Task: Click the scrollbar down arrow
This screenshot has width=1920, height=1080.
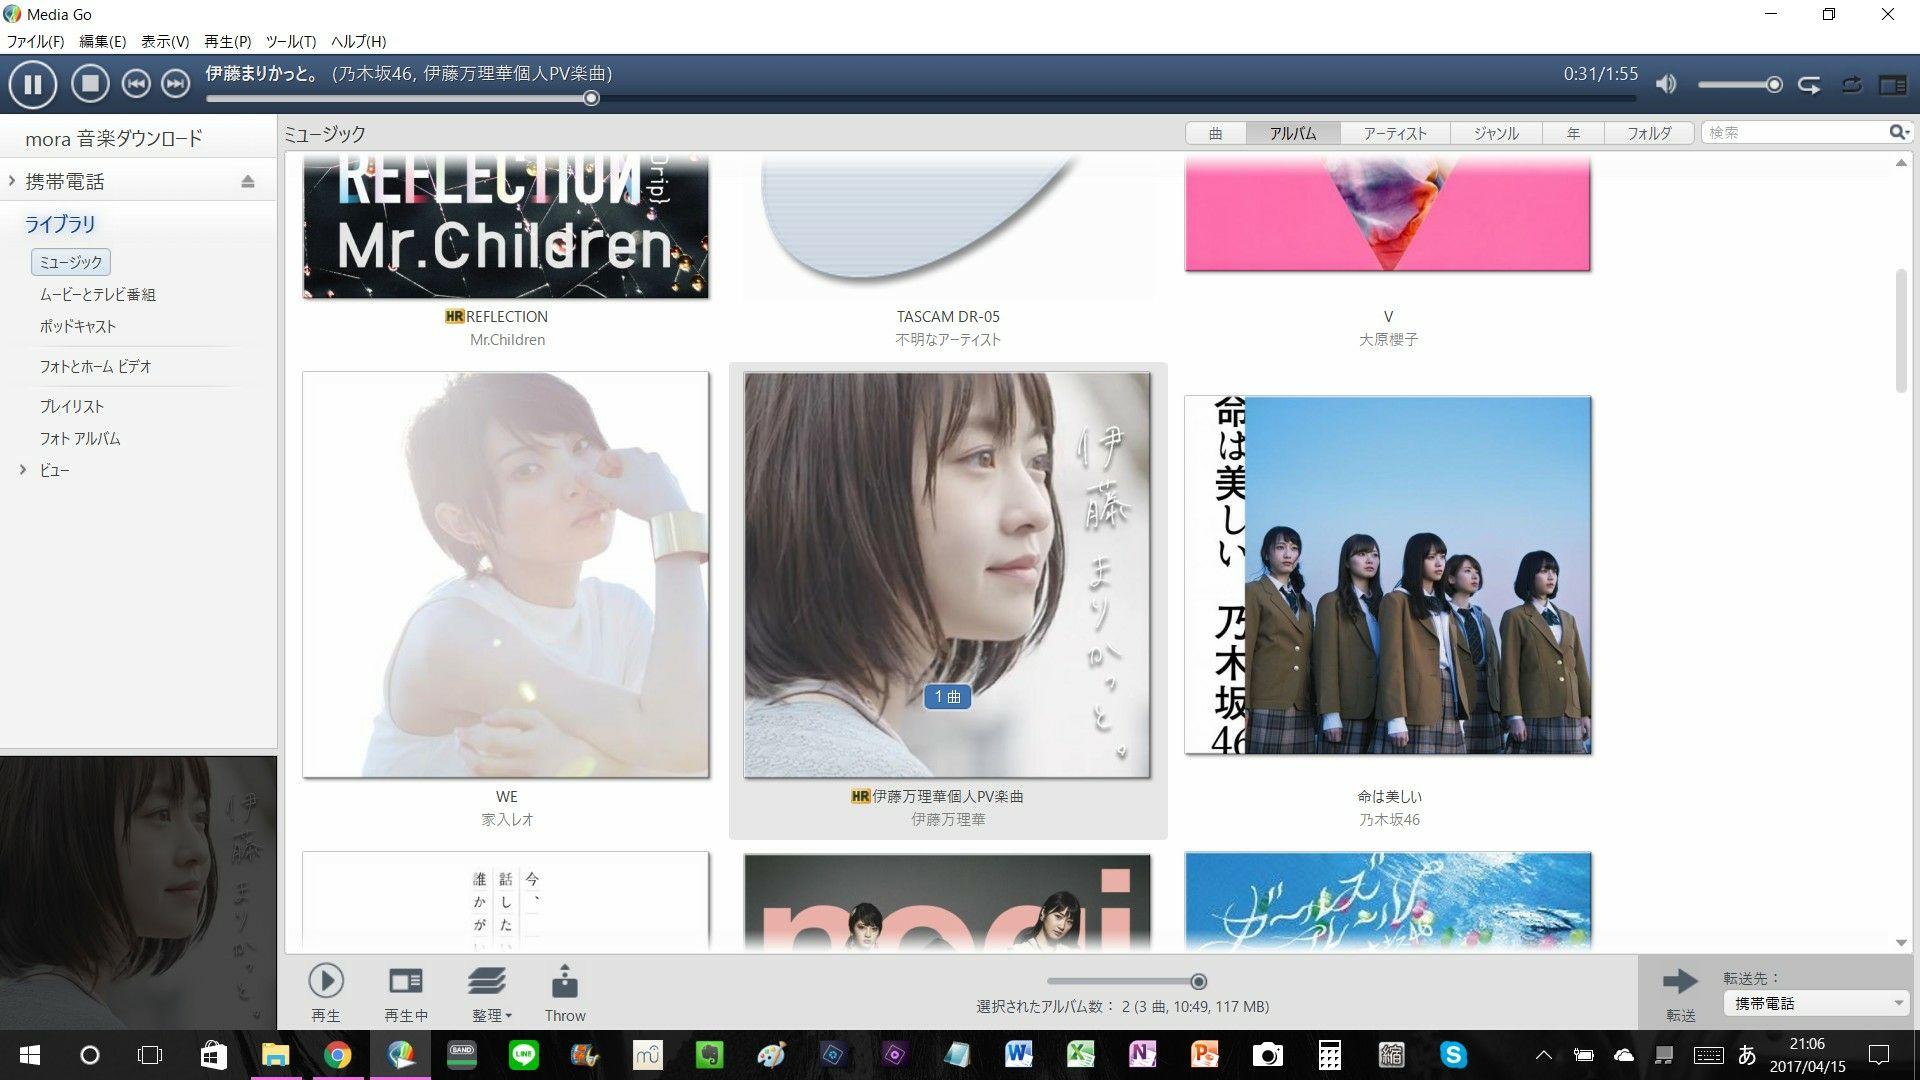Action: (x=1901, y=942)
